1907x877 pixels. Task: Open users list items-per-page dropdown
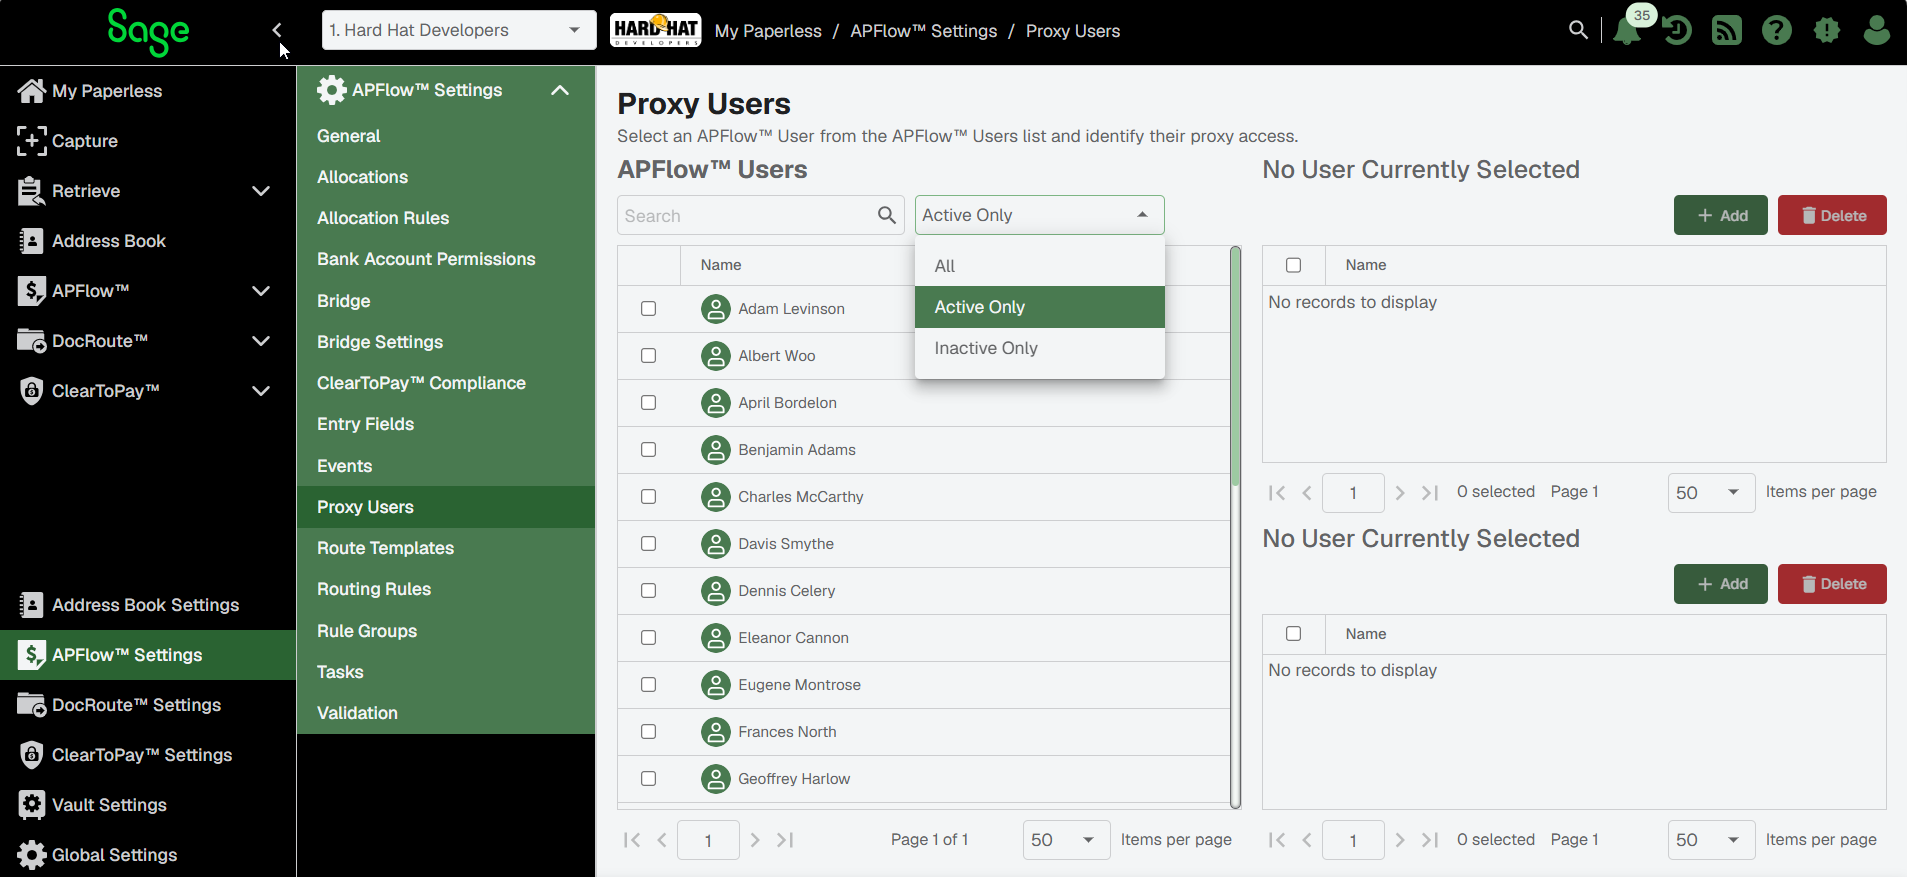1066,840
